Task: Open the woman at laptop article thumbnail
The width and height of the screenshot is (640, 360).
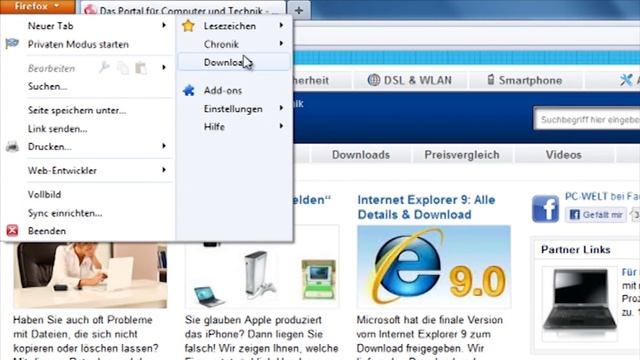Action: [90, 275]
